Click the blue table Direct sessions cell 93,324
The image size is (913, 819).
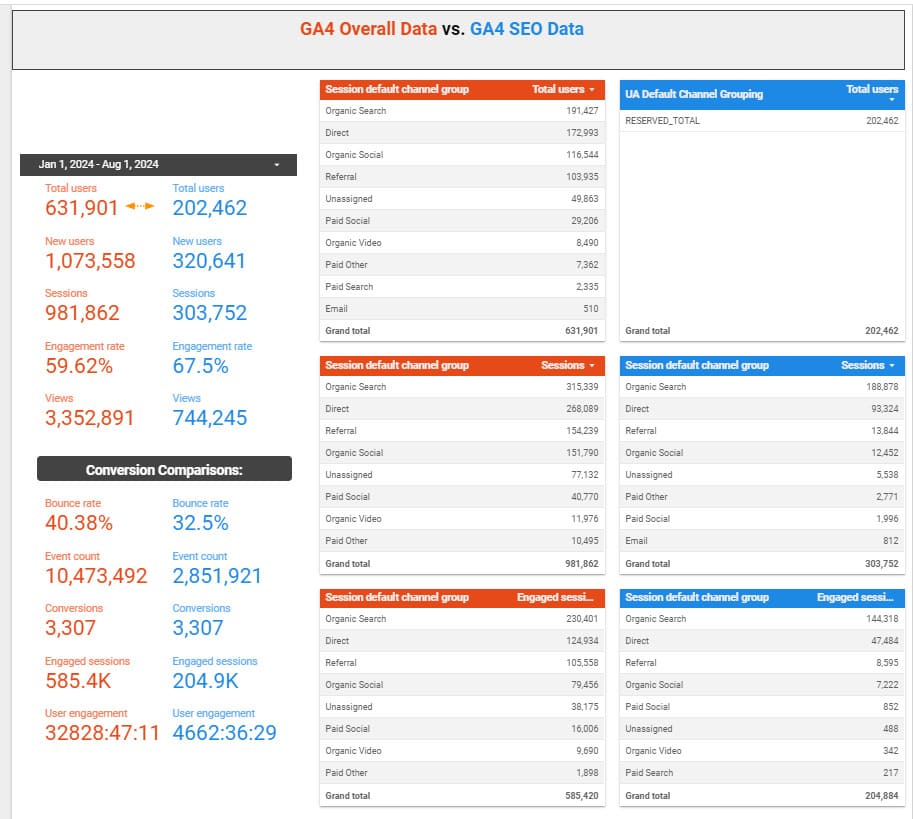point(885,409)
